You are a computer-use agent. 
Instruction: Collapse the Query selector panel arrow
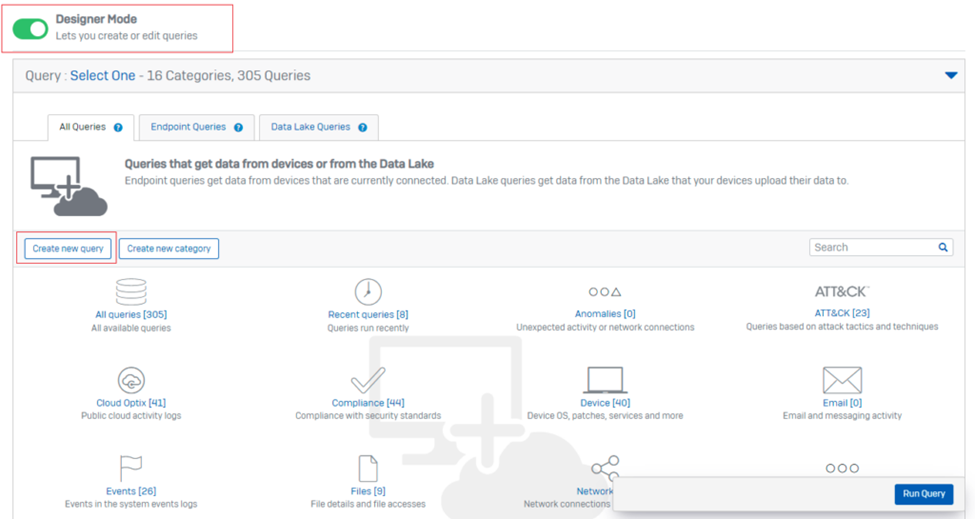(951, 75)
